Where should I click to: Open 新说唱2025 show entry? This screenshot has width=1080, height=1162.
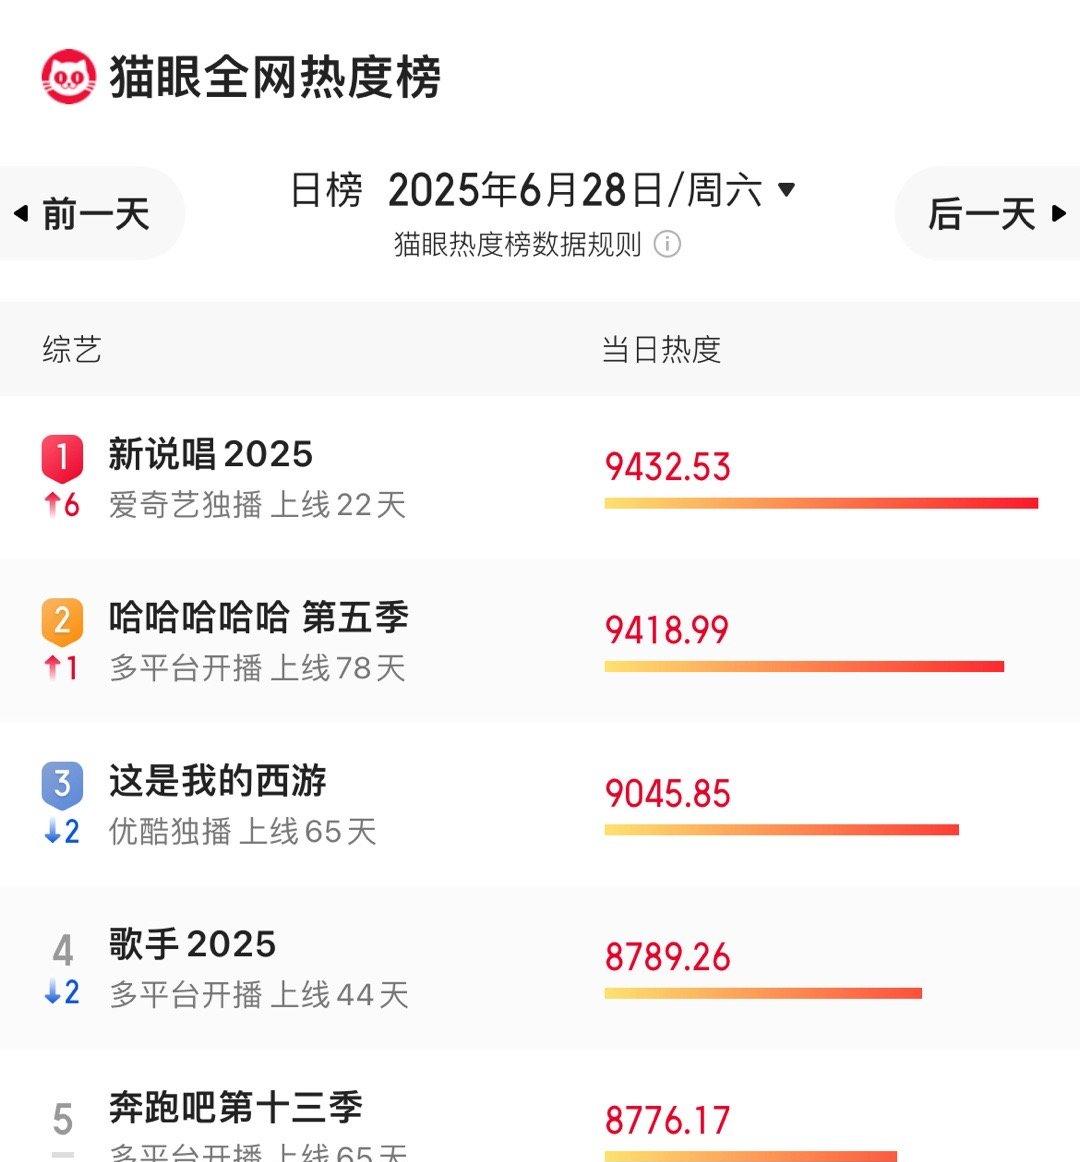tap(540, 478)
